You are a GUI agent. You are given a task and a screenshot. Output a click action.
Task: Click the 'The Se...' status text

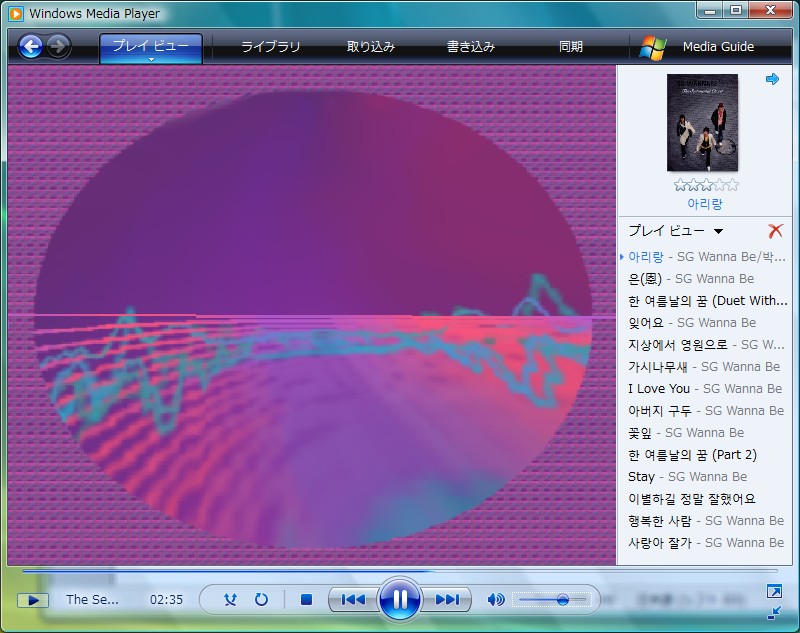(x=92, y=599)
